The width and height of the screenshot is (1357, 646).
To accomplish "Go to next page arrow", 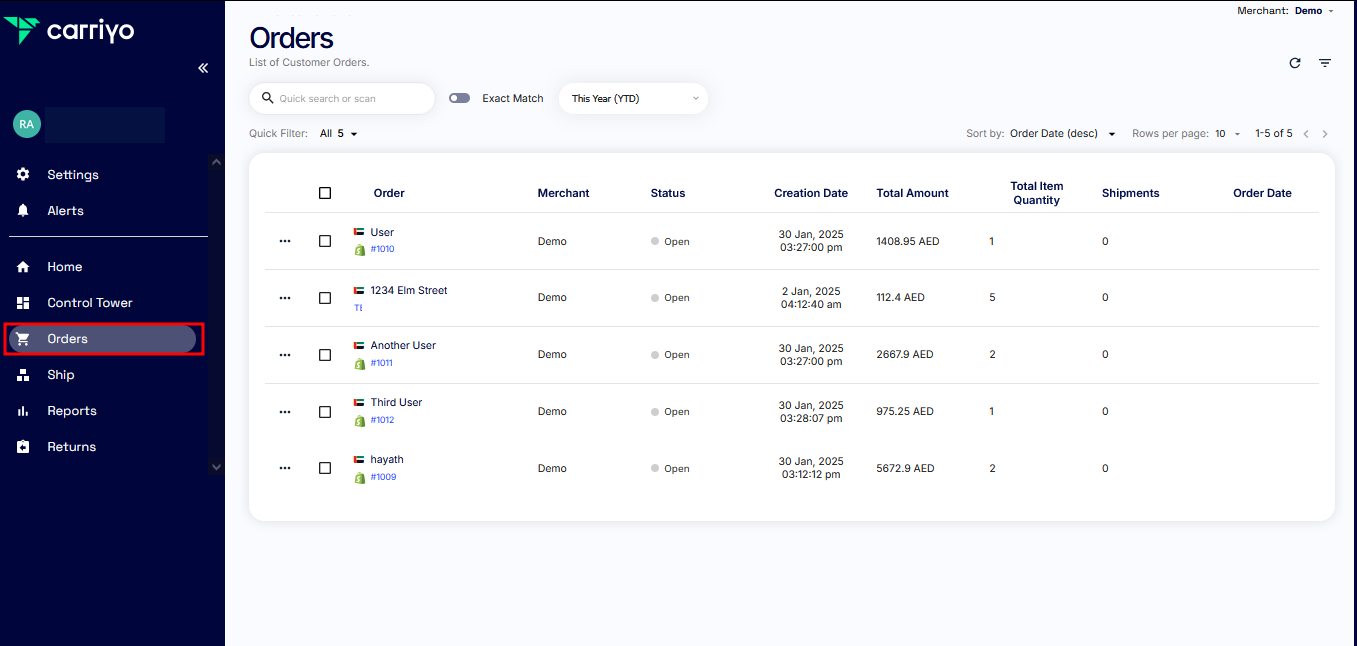I will (x=1325, y=134).
